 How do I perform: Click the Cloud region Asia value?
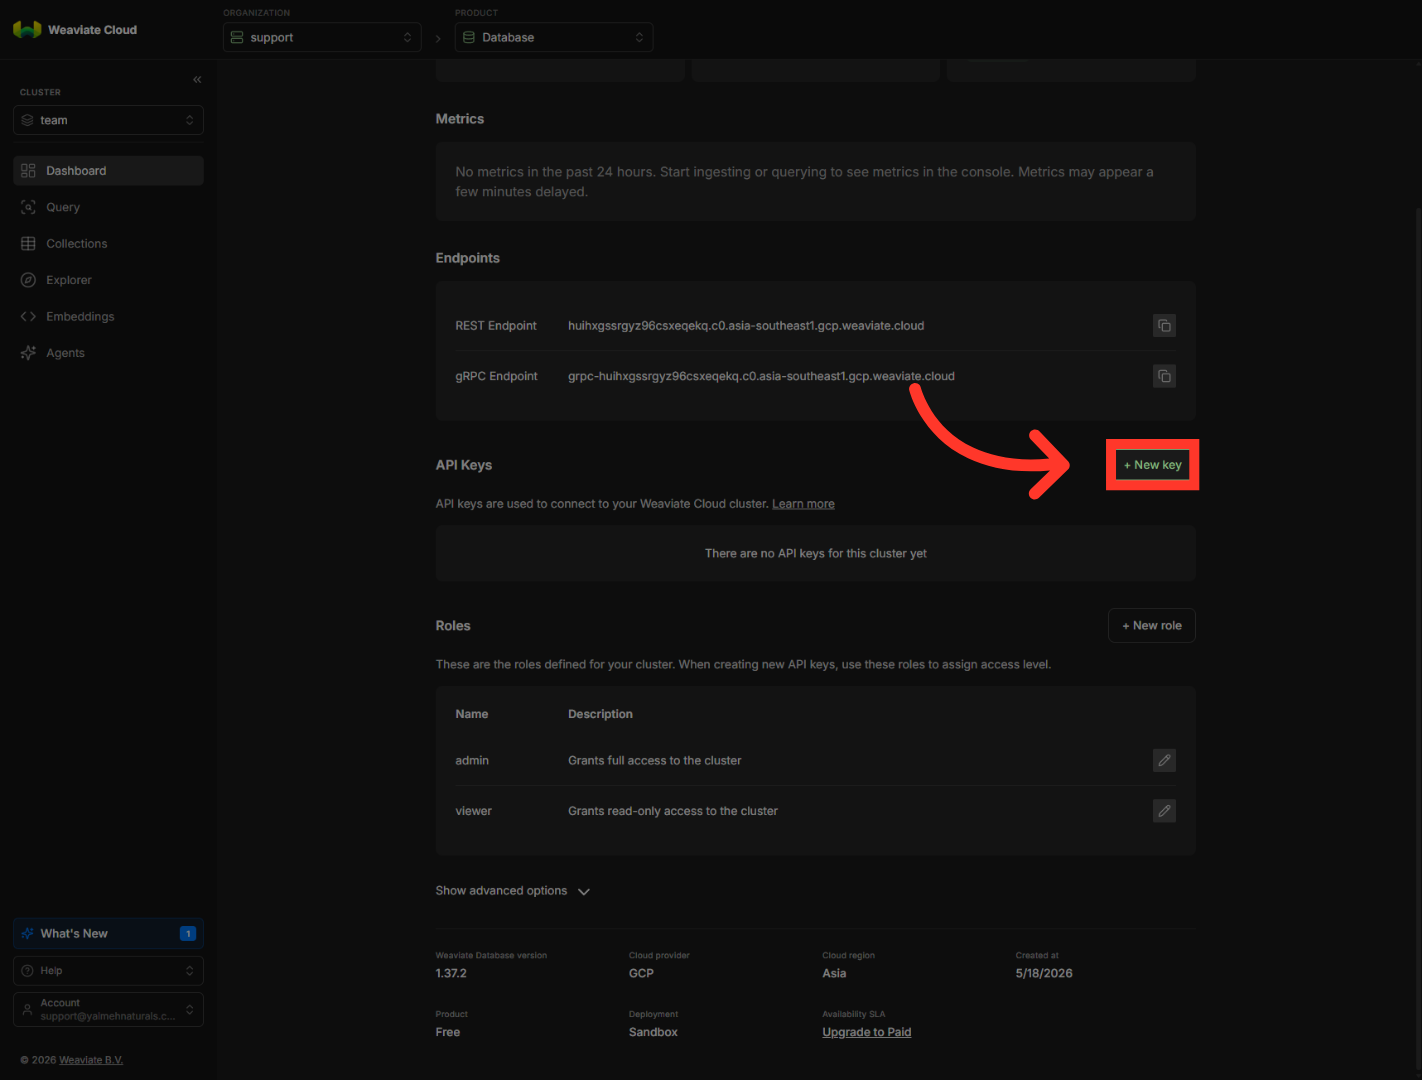coord(834,973)
